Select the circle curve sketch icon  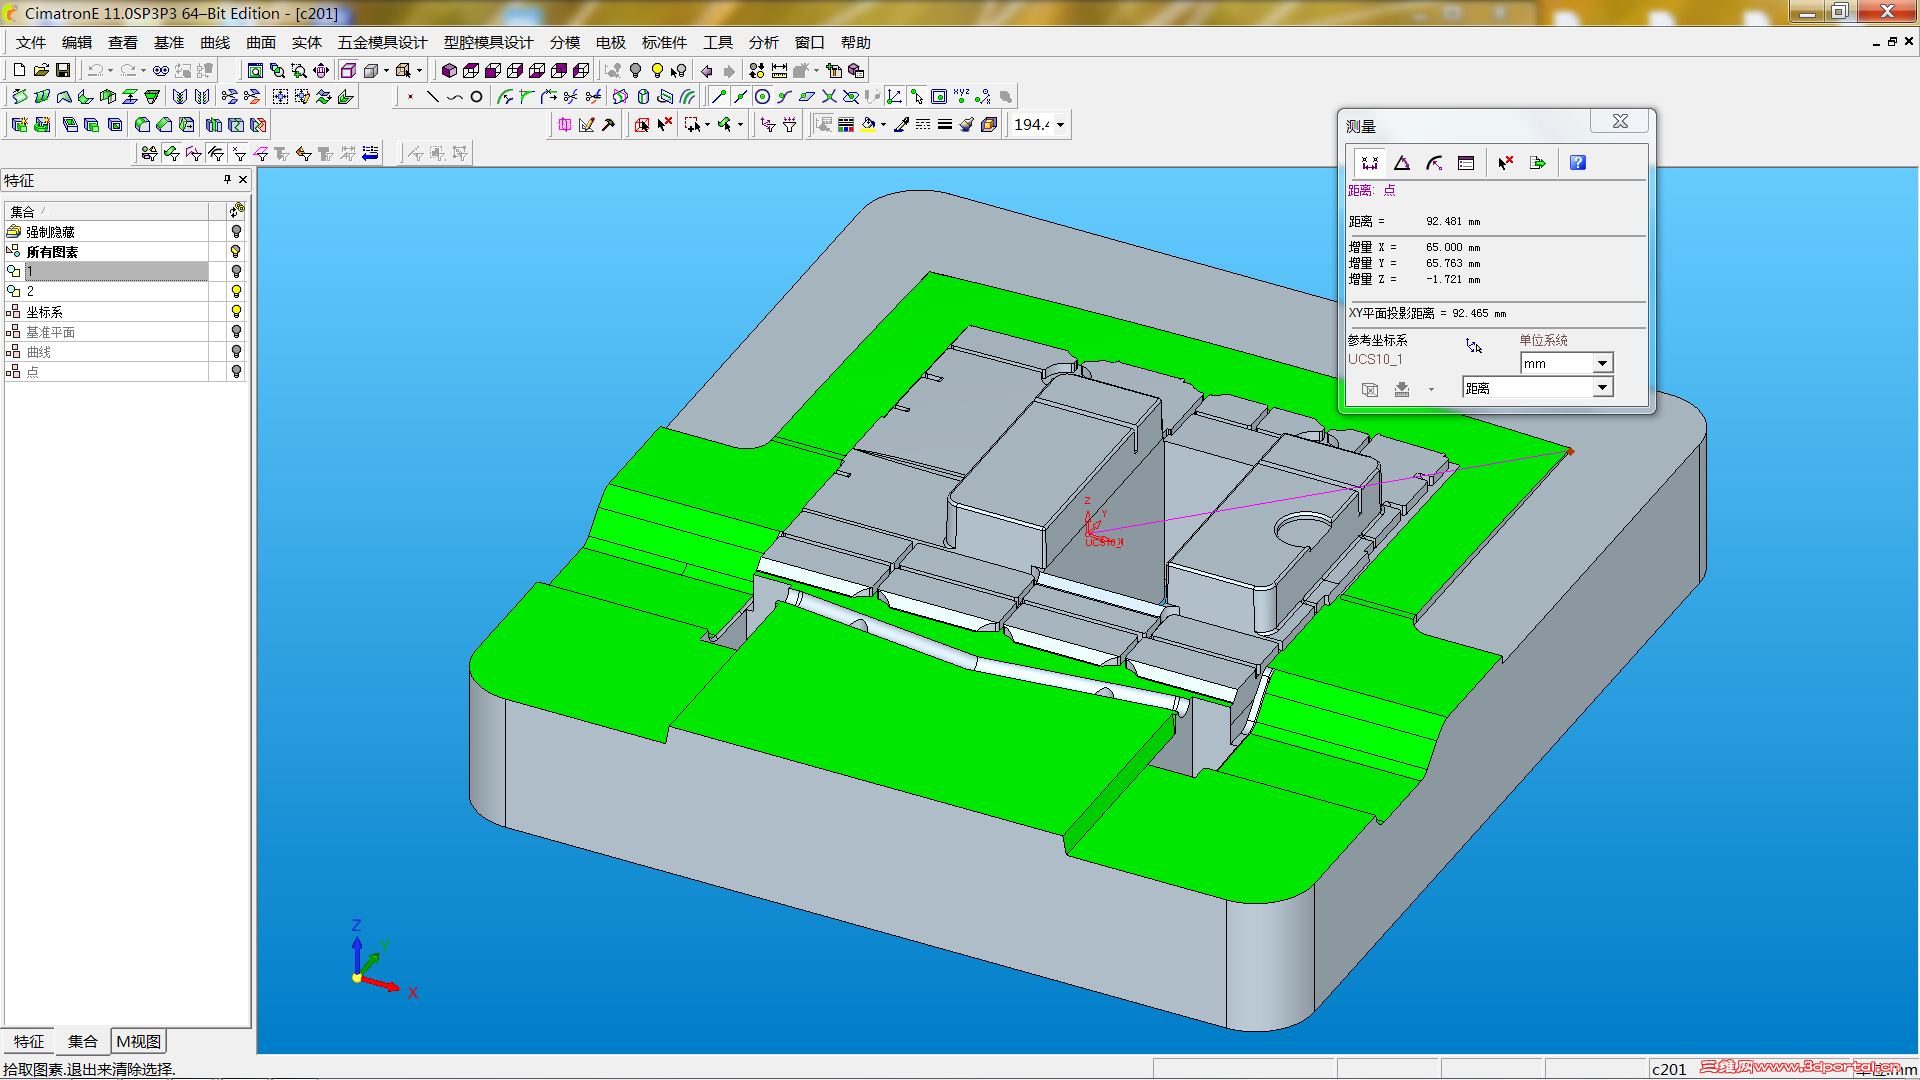click(x=476, y=97)
